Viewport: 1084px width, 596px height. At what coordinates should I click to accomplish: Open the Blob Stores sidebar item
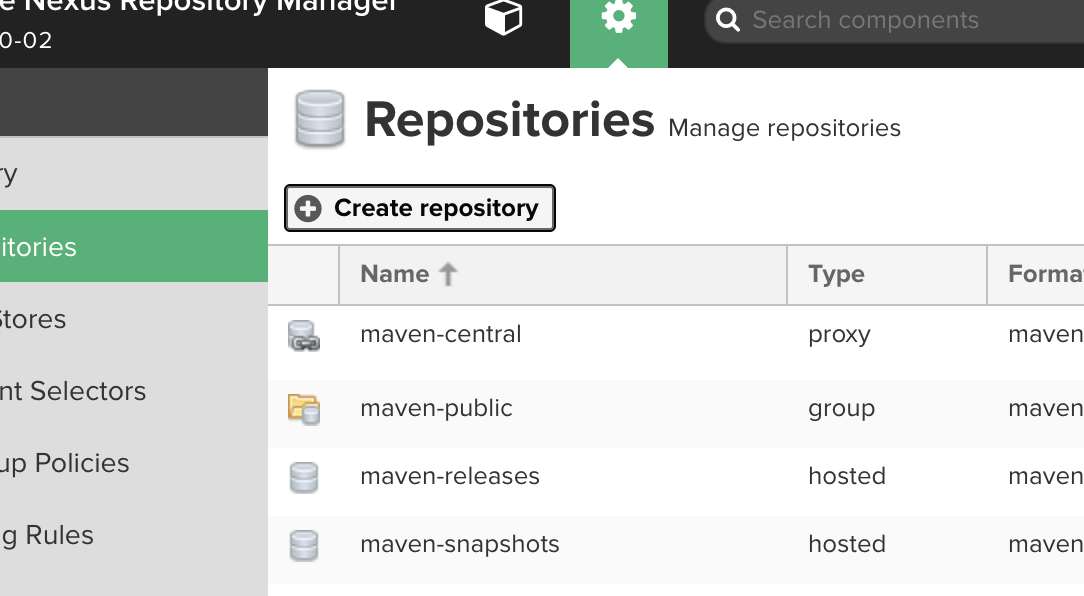click(x=133, y=319)
